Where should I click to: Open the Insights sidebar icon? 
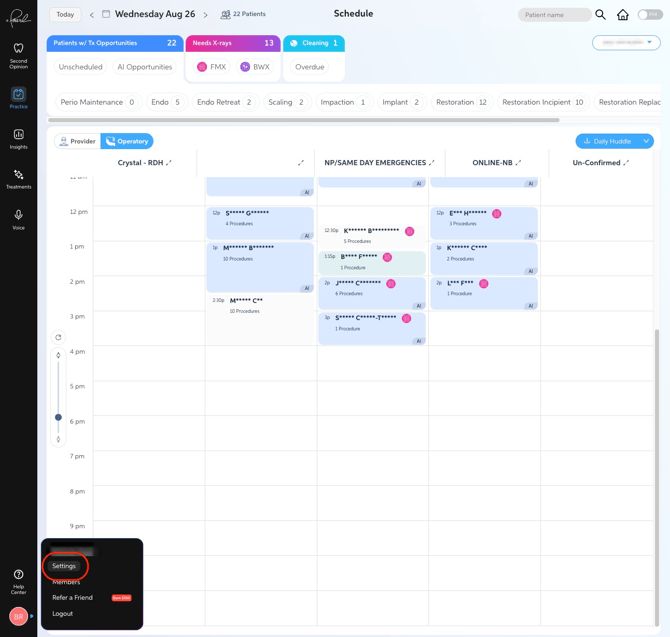point(18,135)
